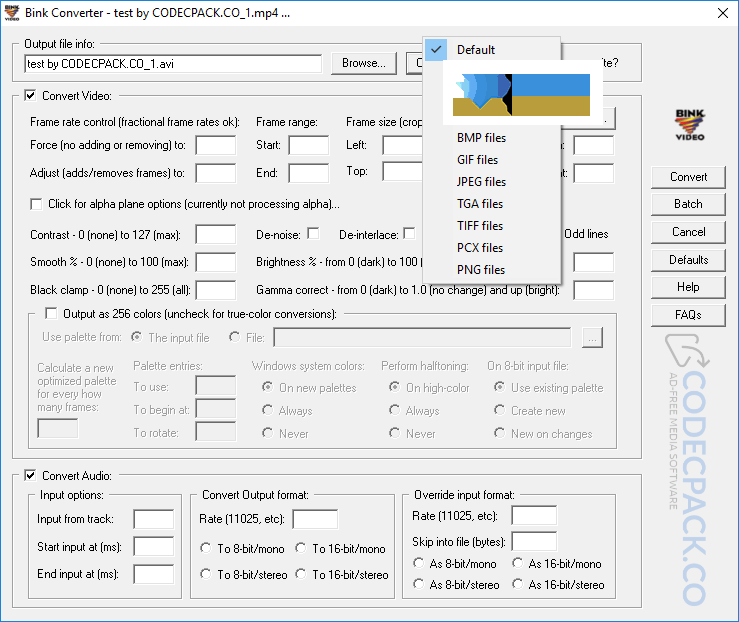Reset settings with Defaults button

[688, 260]
